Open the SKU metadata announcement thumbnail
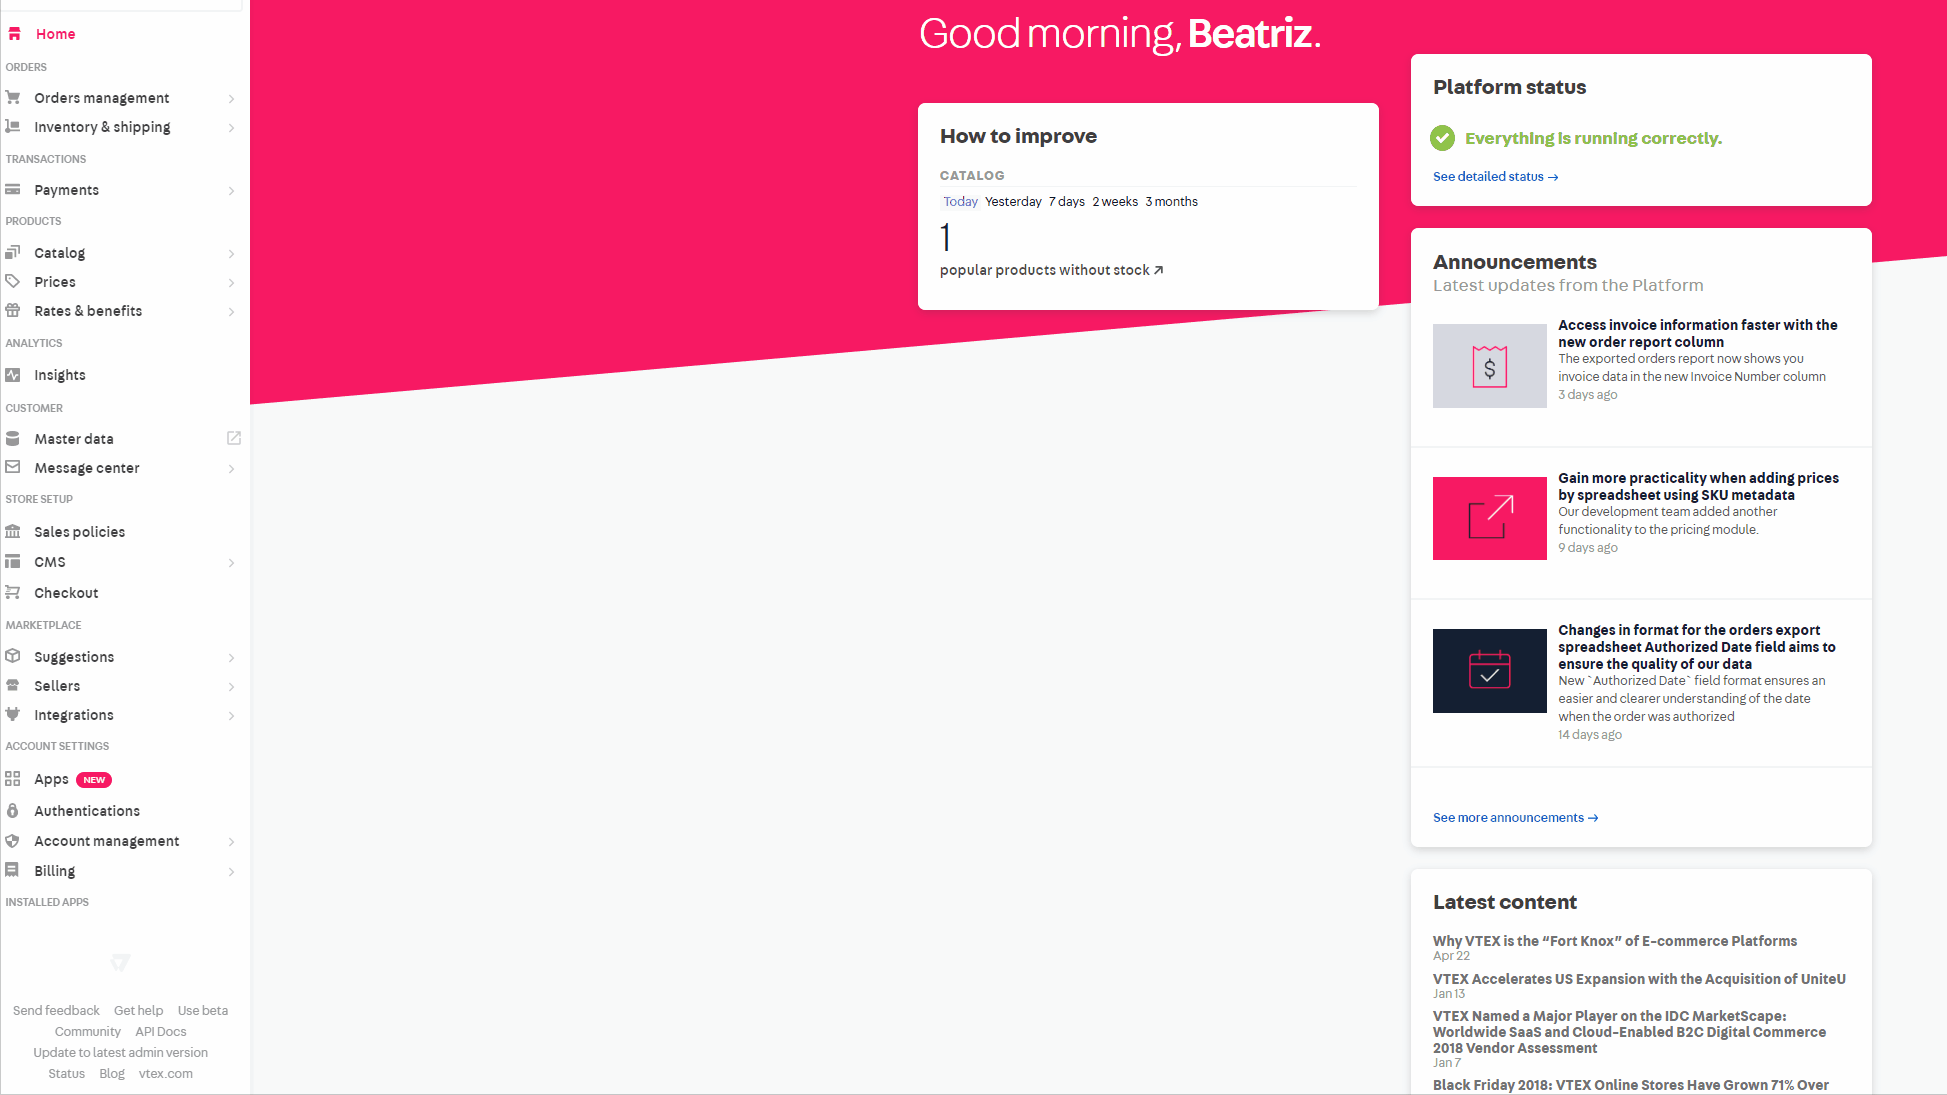The height and width of the screenshot is (1095, 1947). click(1489, 518)
